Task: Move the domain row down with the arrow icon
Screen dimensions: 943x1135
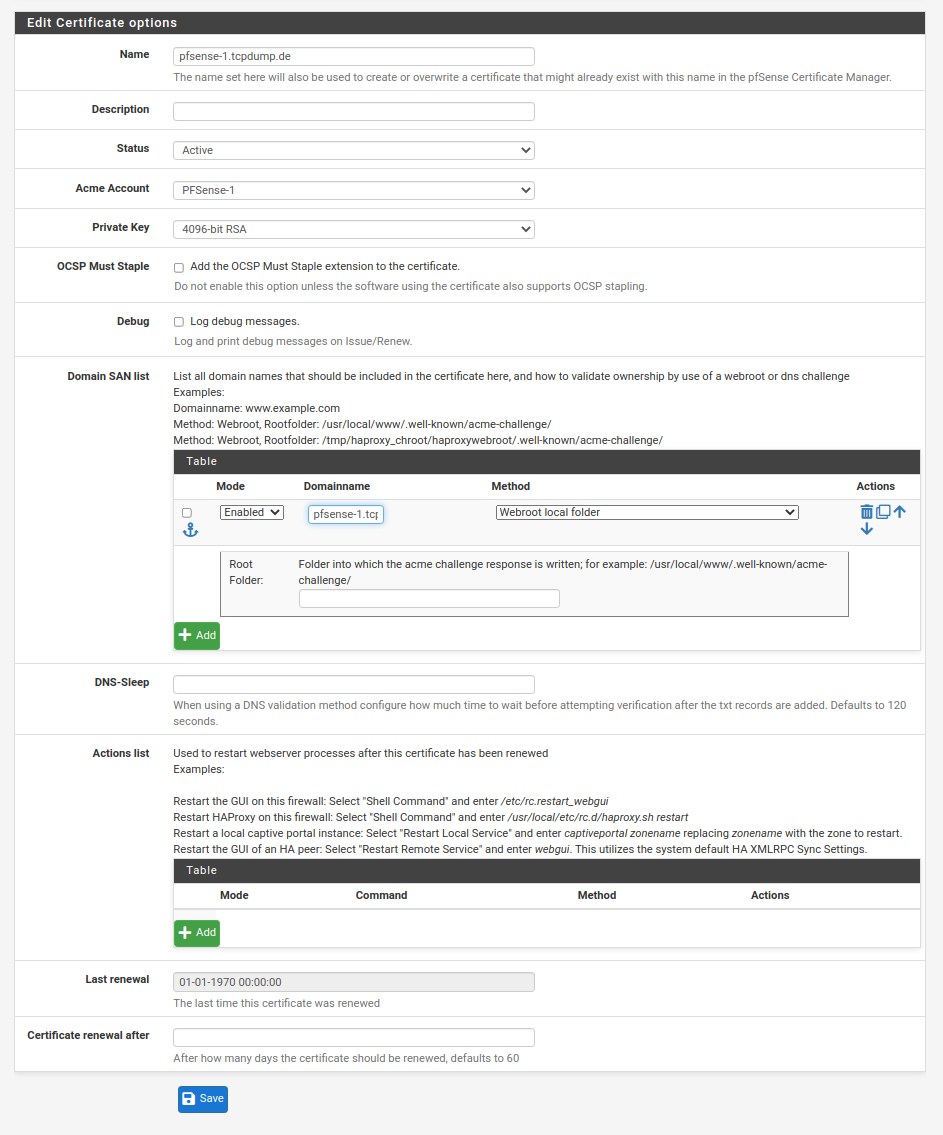Action: (x=866, y=529)
